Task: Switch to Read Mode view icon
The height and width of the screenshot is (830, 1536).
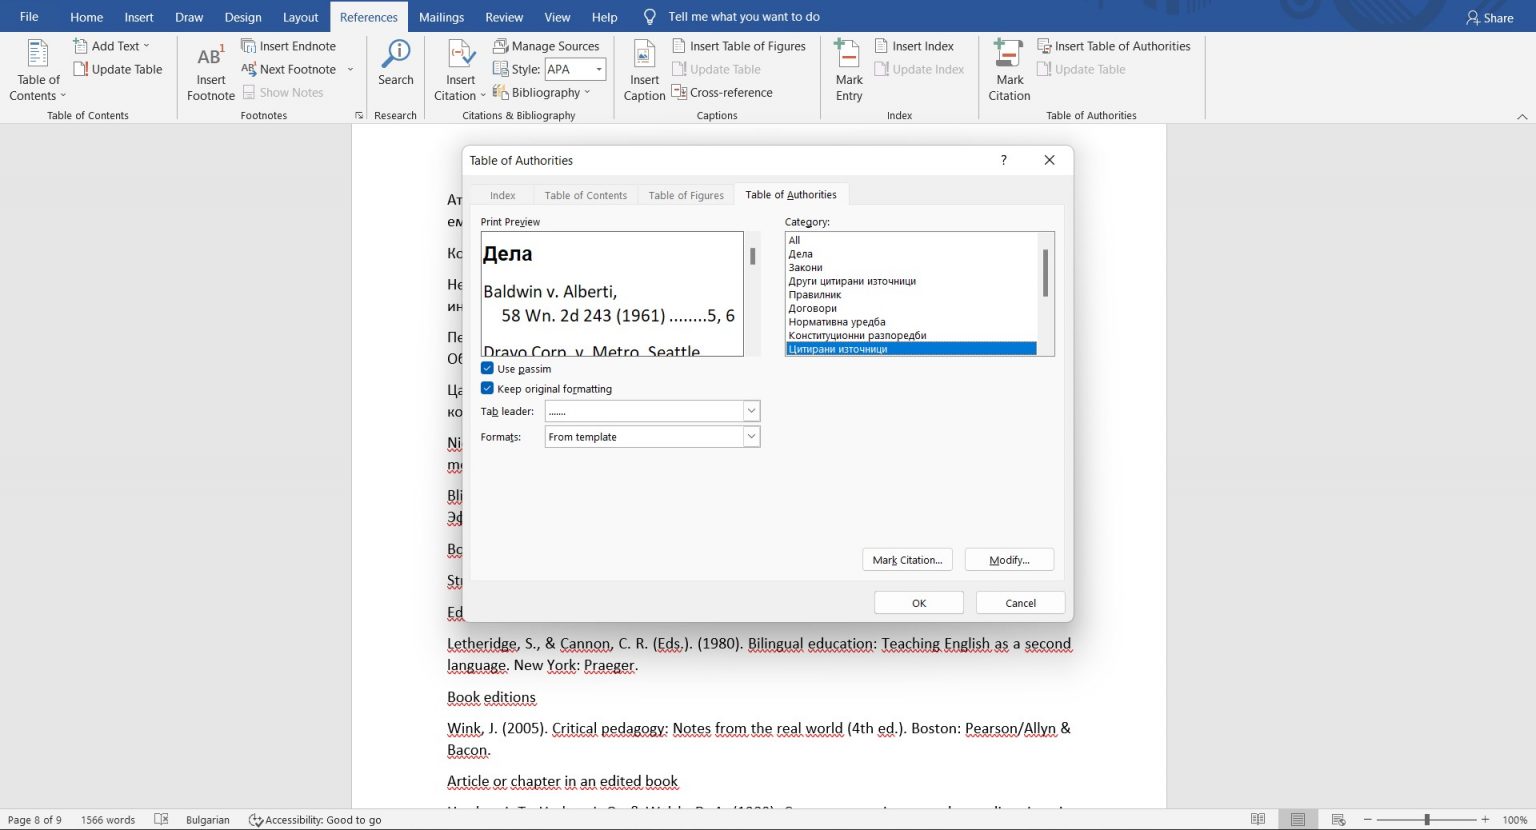Action: pos(1258,819)
